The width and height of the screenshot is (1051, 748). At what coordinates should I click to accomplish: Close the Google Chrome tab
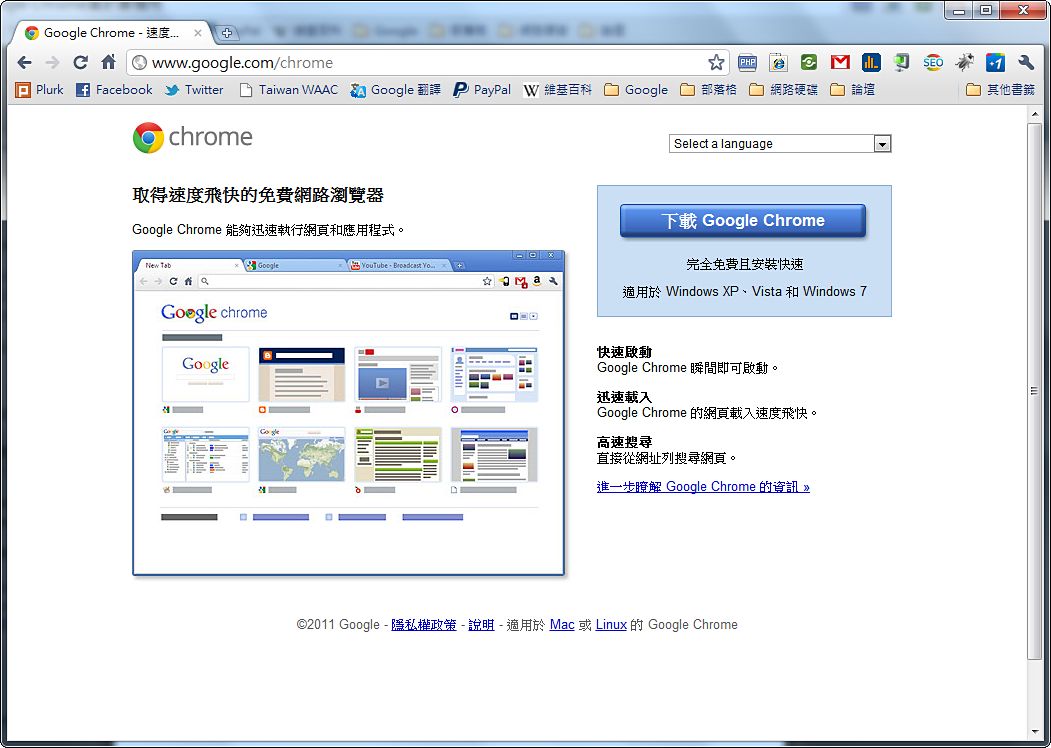tap(198, 32)
